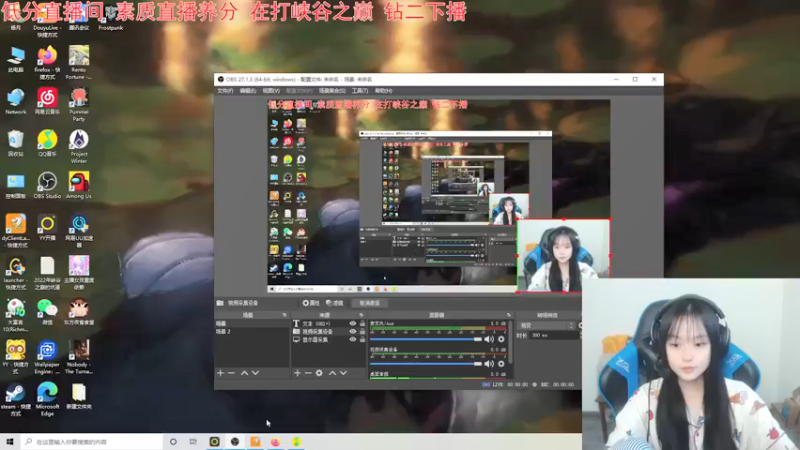Move scene down in the scenes list
Image resolution: width=800 pixels, height=450 pixels.
click(256, 373)
